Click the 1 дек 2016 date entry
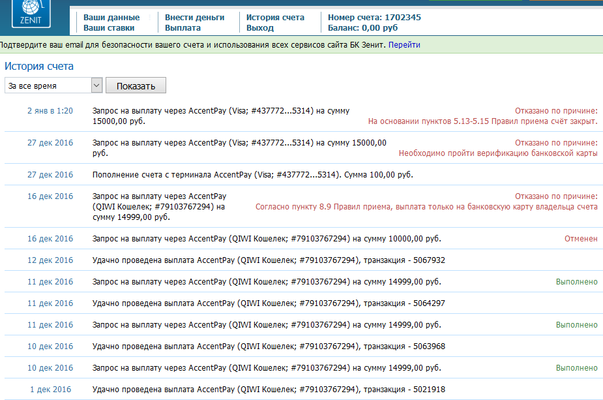Viewport: 603px width, 400px height. coord(52,389)
